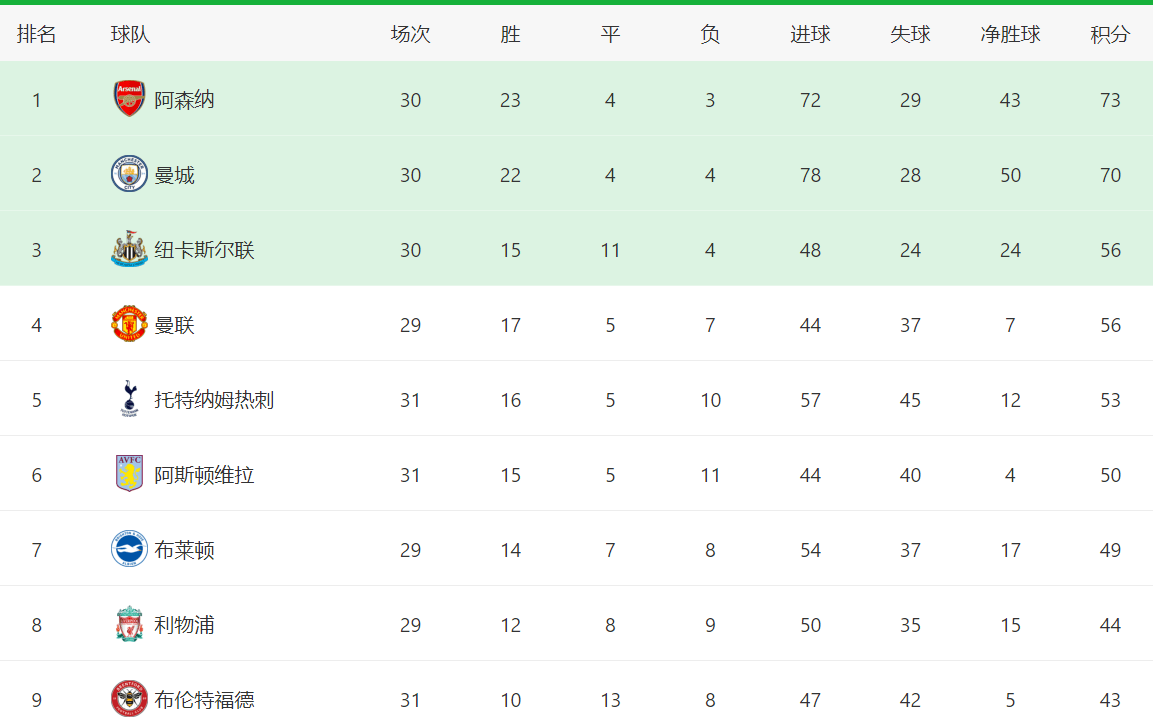Open the 曼城 team link

click(x=174, y=175)
